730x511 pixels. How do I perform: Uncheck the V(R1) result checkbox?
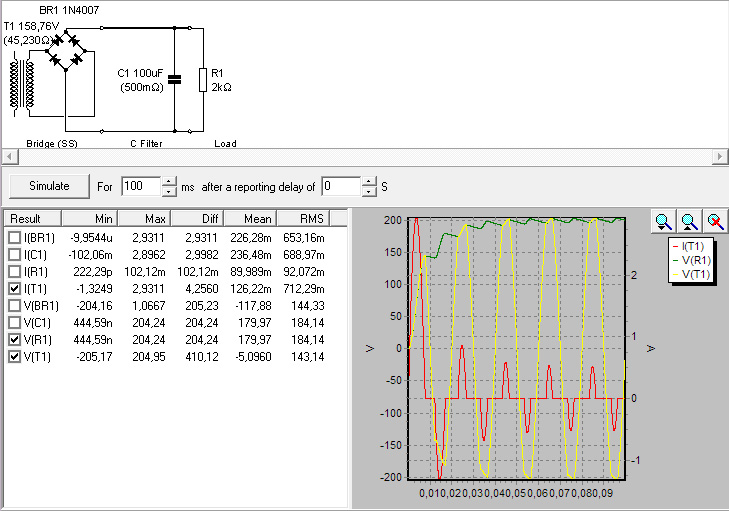[x=14, y=340]
